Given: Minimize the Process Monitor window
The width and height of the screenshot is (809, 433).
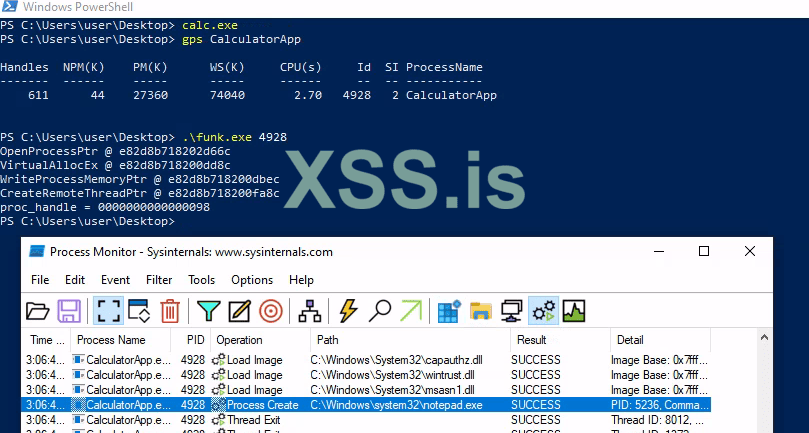Looking at the screenshot, I should click(x=659, y=251).
